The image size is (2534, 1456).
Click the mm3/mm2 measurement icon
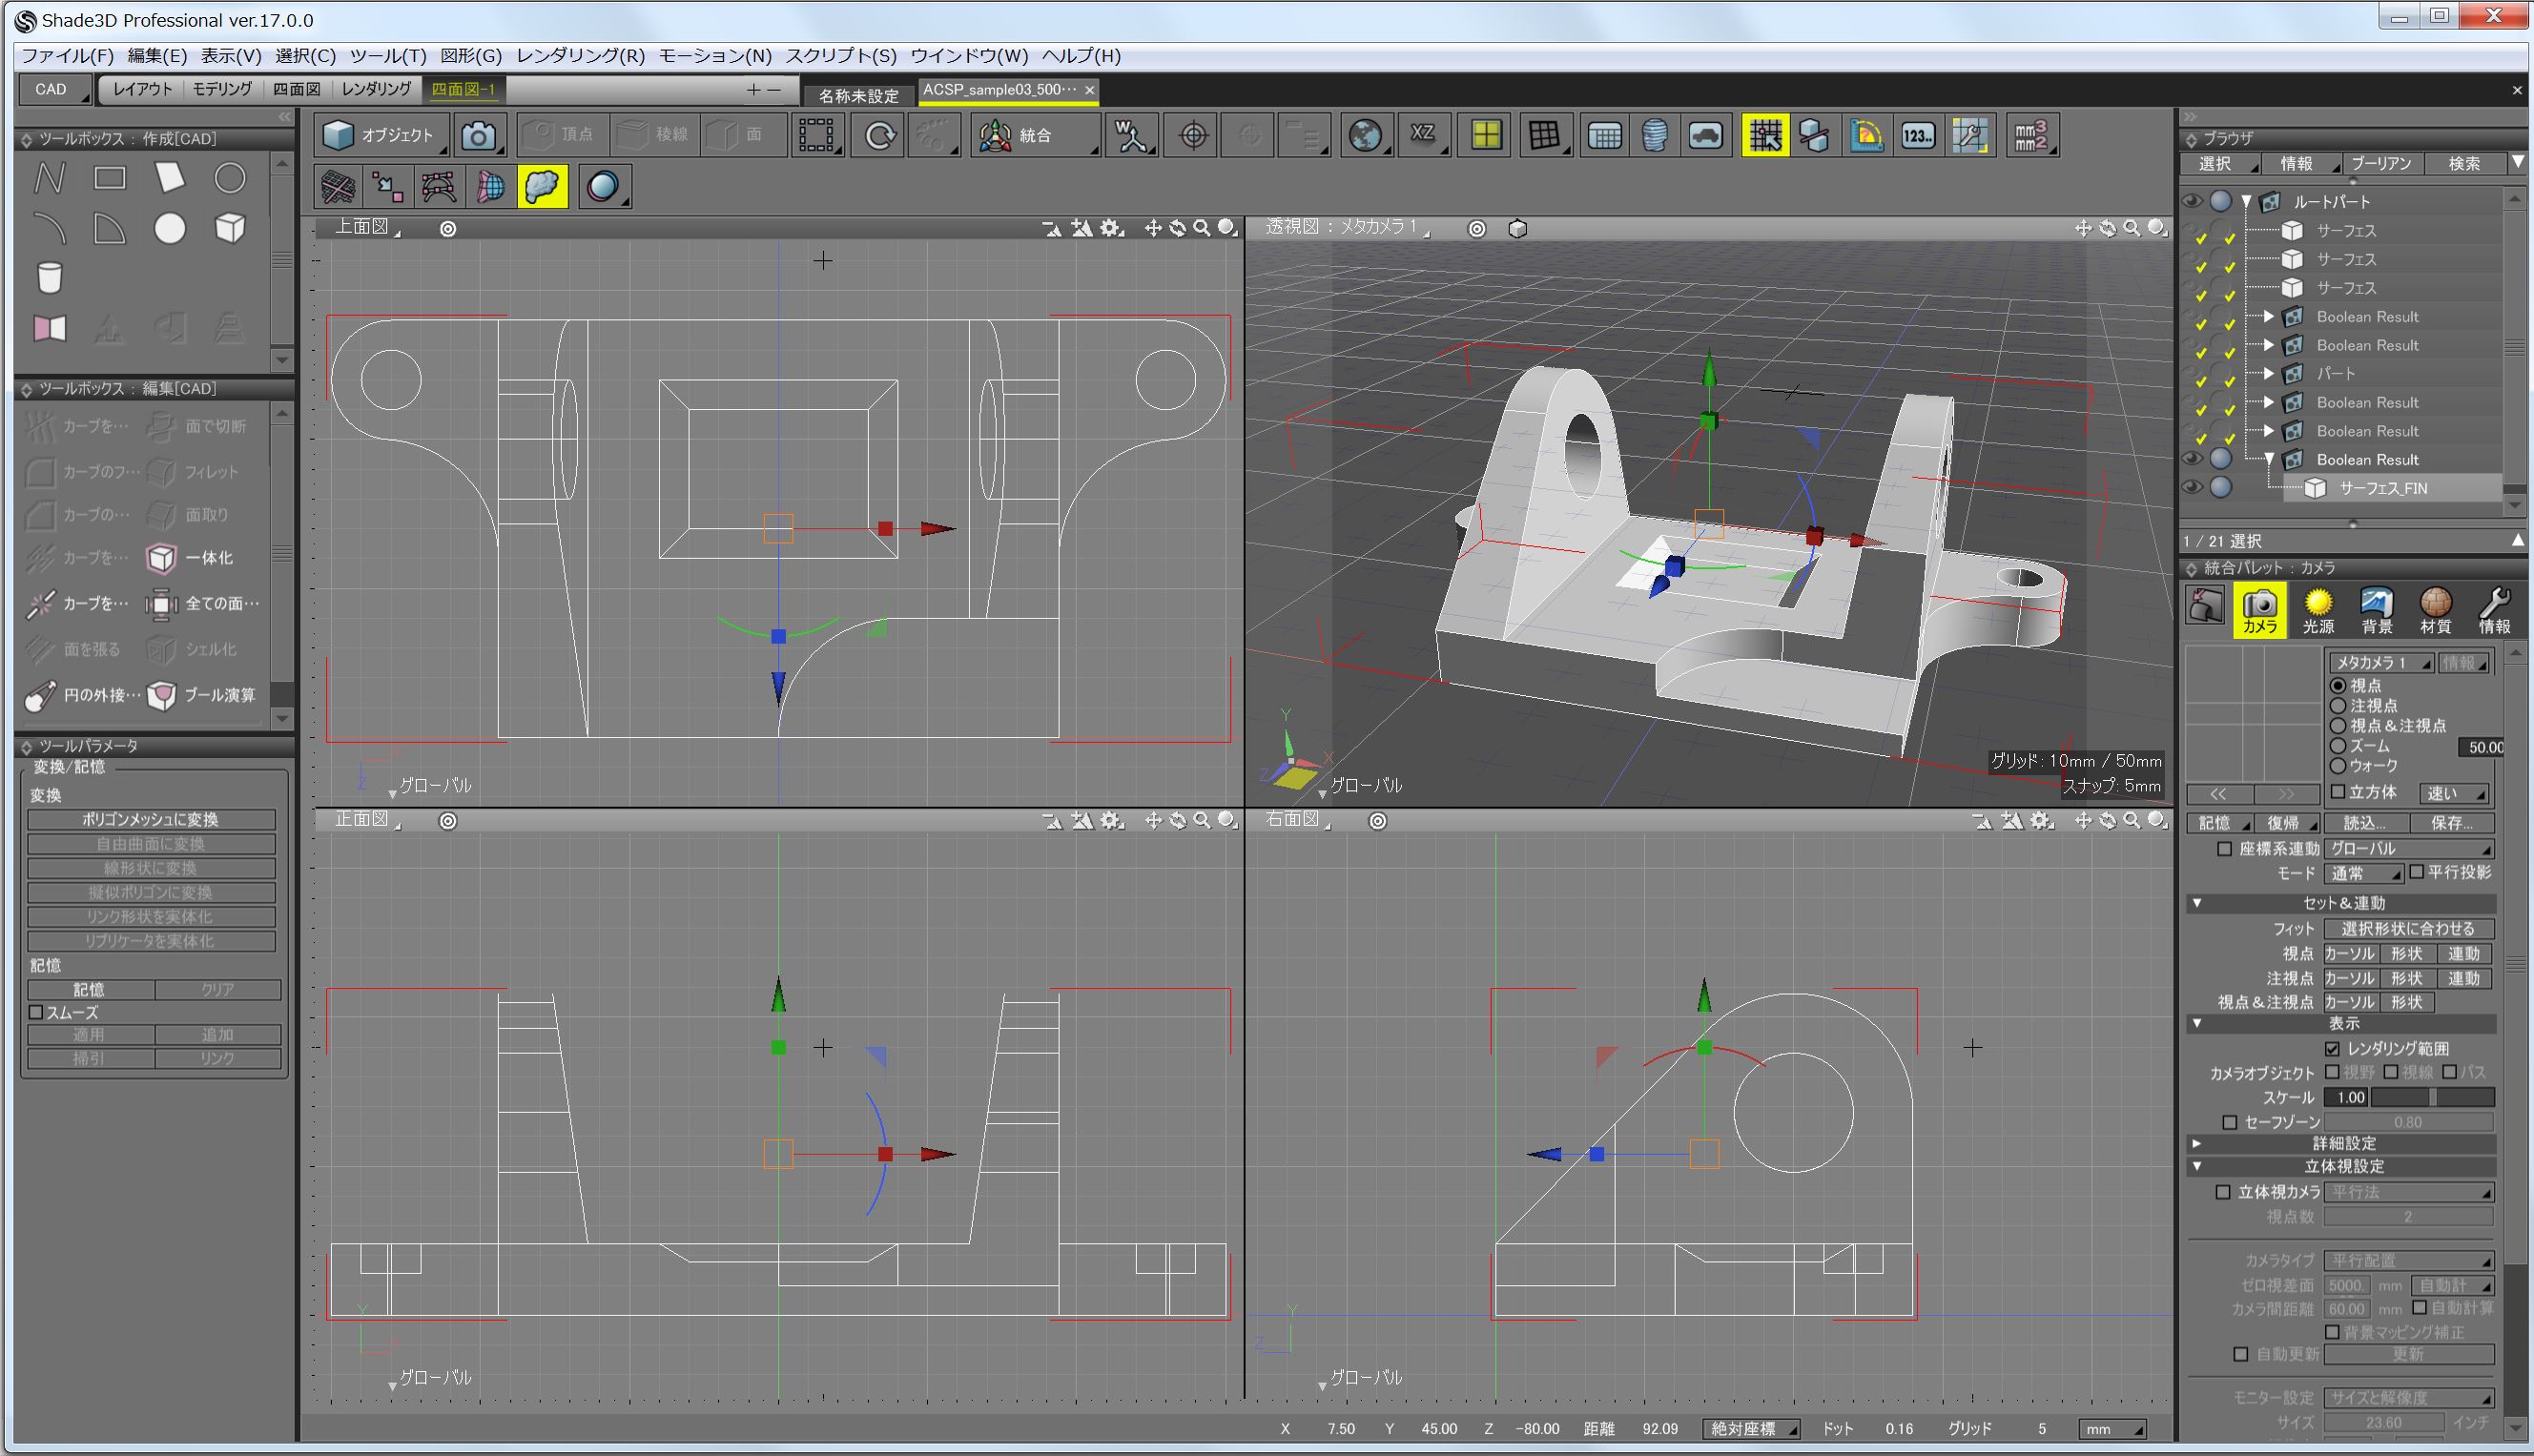click(x=2030, y=136)
